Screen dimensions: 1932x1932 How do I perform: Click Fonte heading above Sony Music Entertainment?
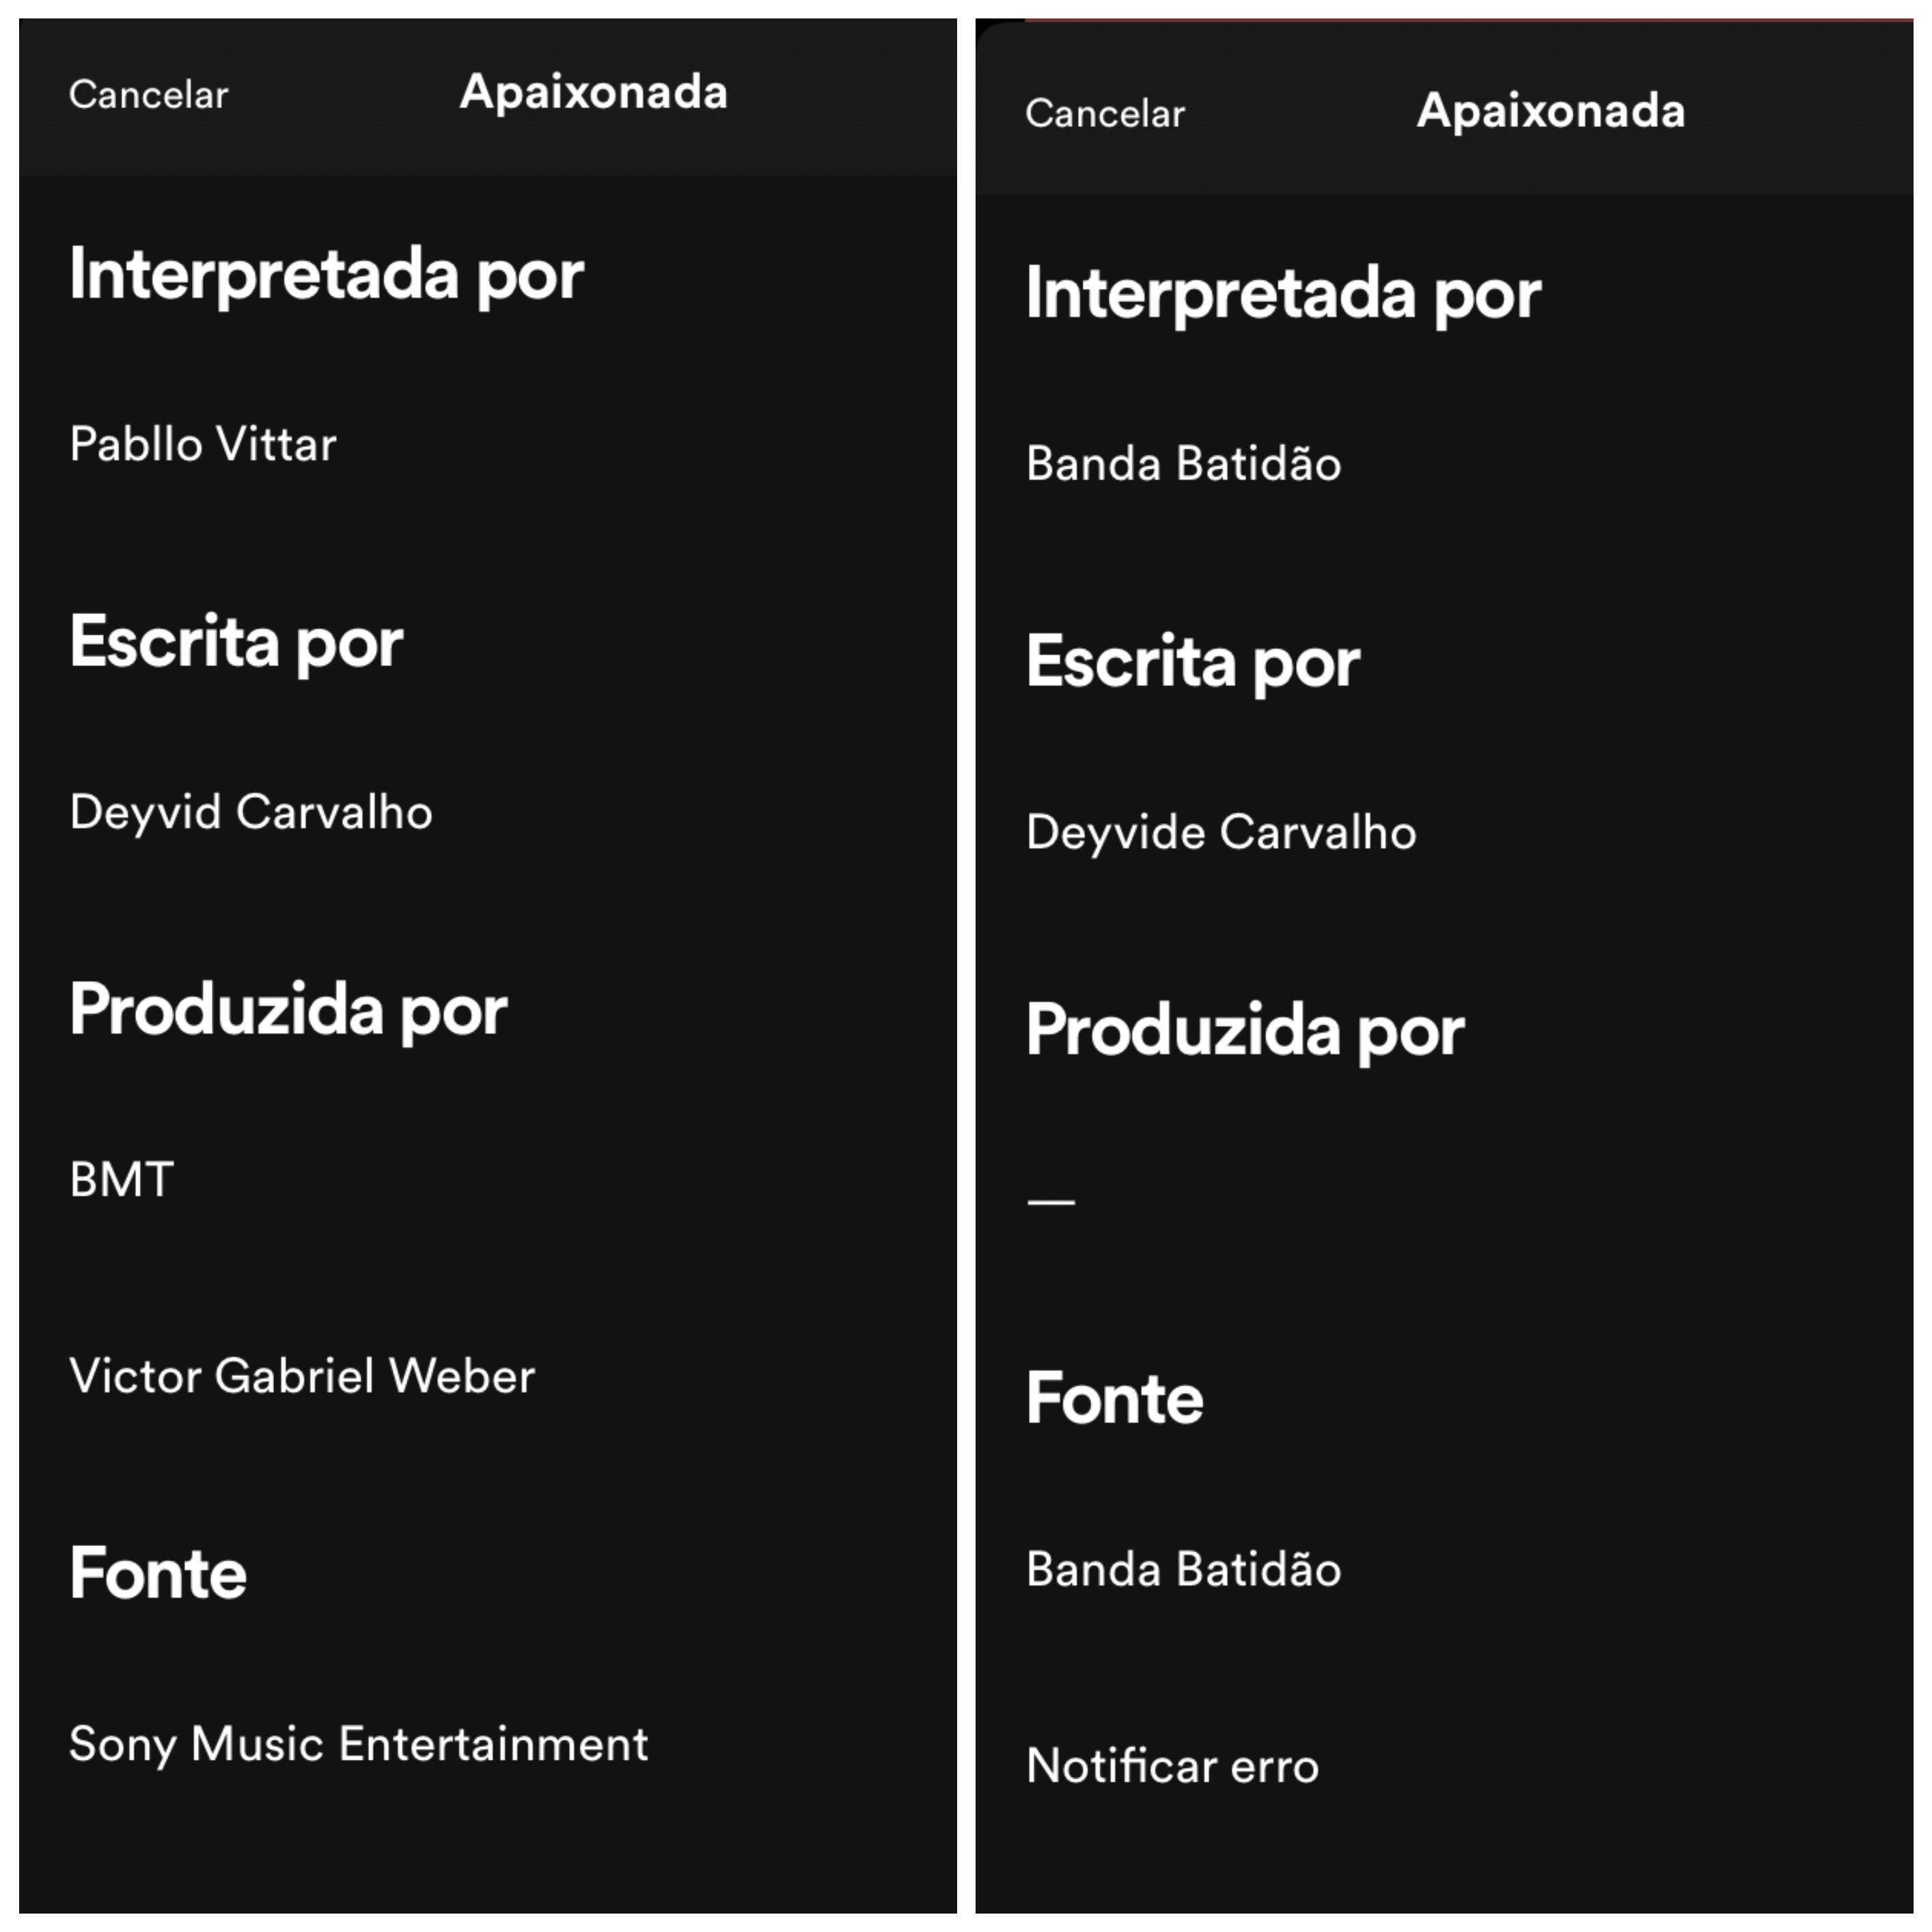pyautogui.click(x=158, y=1574)
